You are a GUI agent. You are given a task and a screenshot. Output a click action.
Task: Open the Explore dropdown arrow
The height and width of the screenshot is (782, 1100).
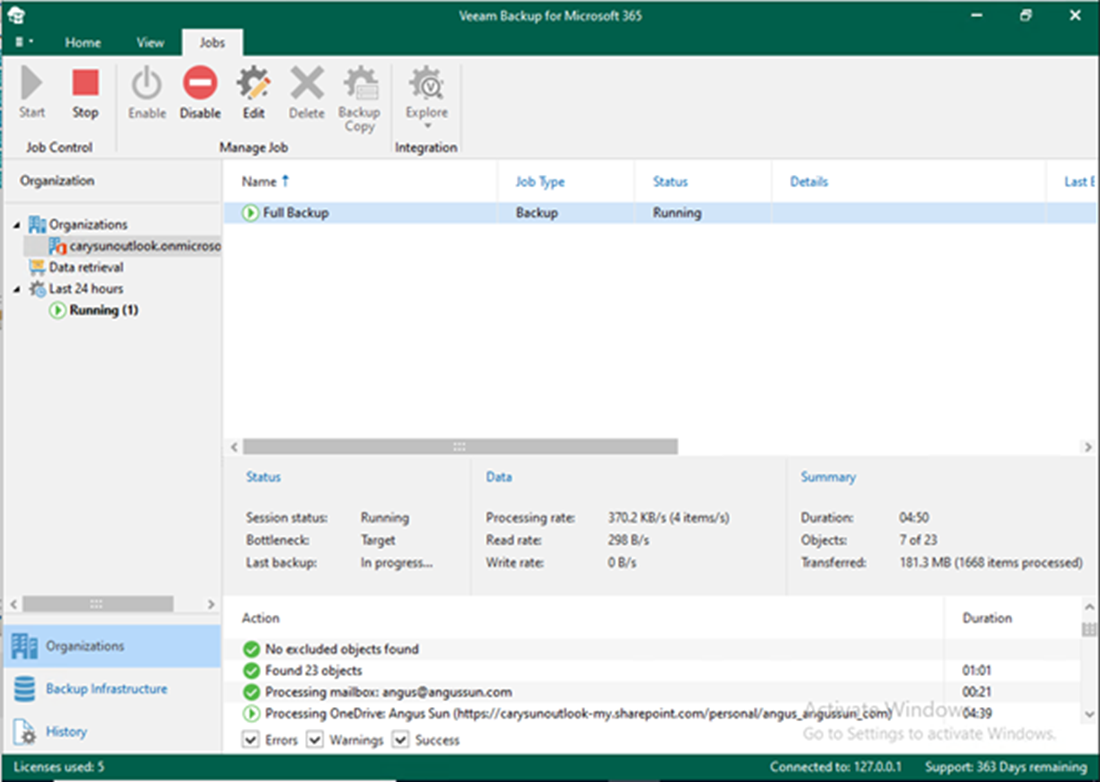427,126
